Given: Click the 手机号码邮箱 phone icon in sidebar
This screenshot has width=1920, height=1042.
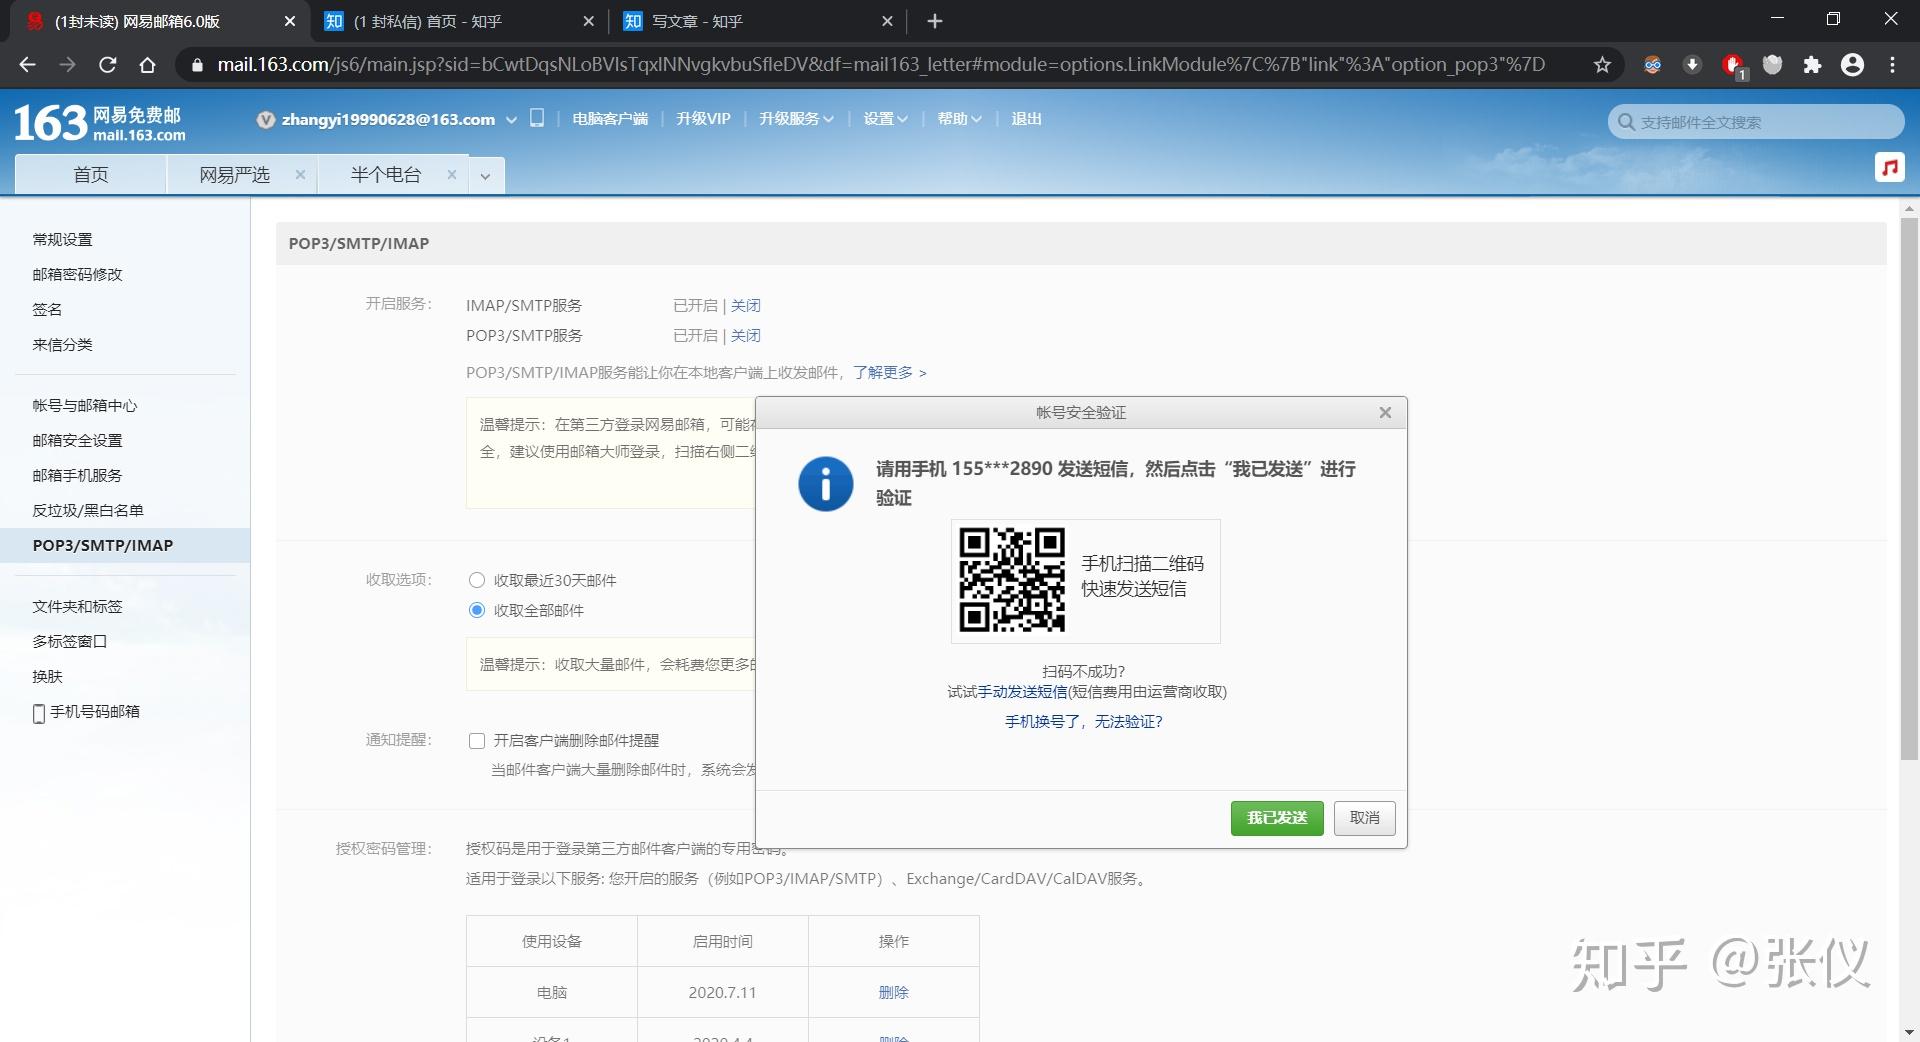Looking at the screenshot, I should pyautogui.click(x=38, y=712).
